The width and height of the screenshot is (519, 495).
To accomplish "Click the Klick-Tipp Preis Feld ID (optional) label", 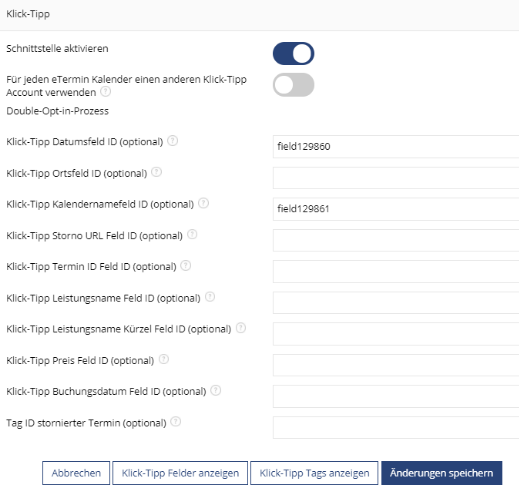I will [80, 360].
